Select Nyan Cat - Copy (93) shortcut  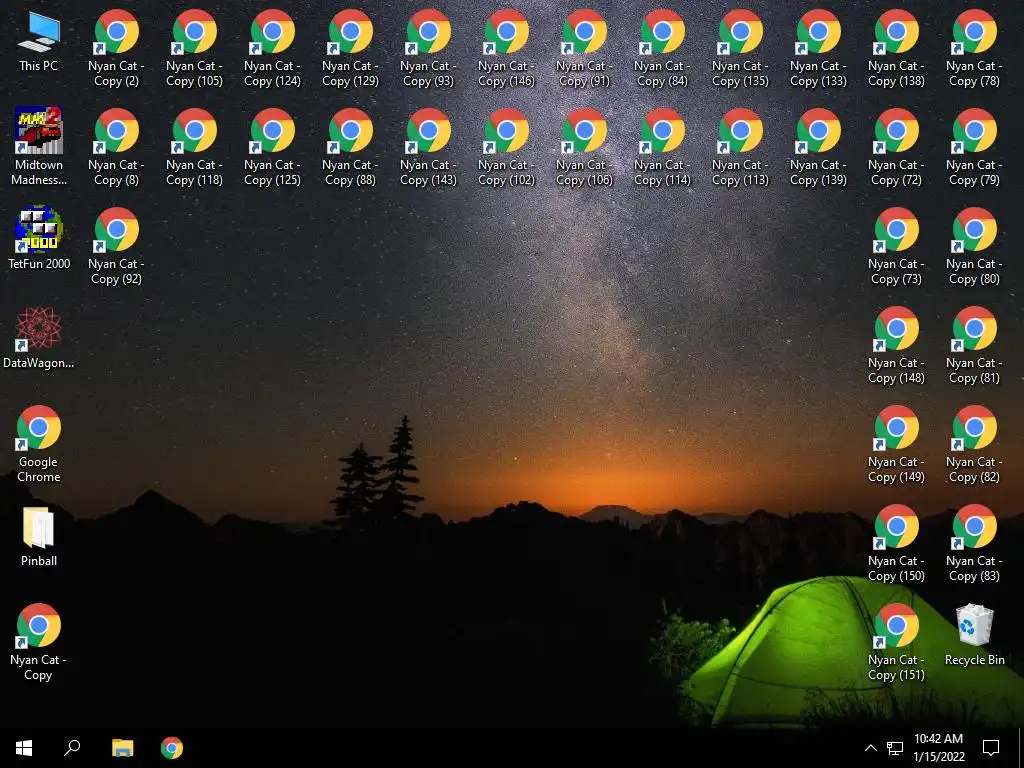[x=428, y=48]
